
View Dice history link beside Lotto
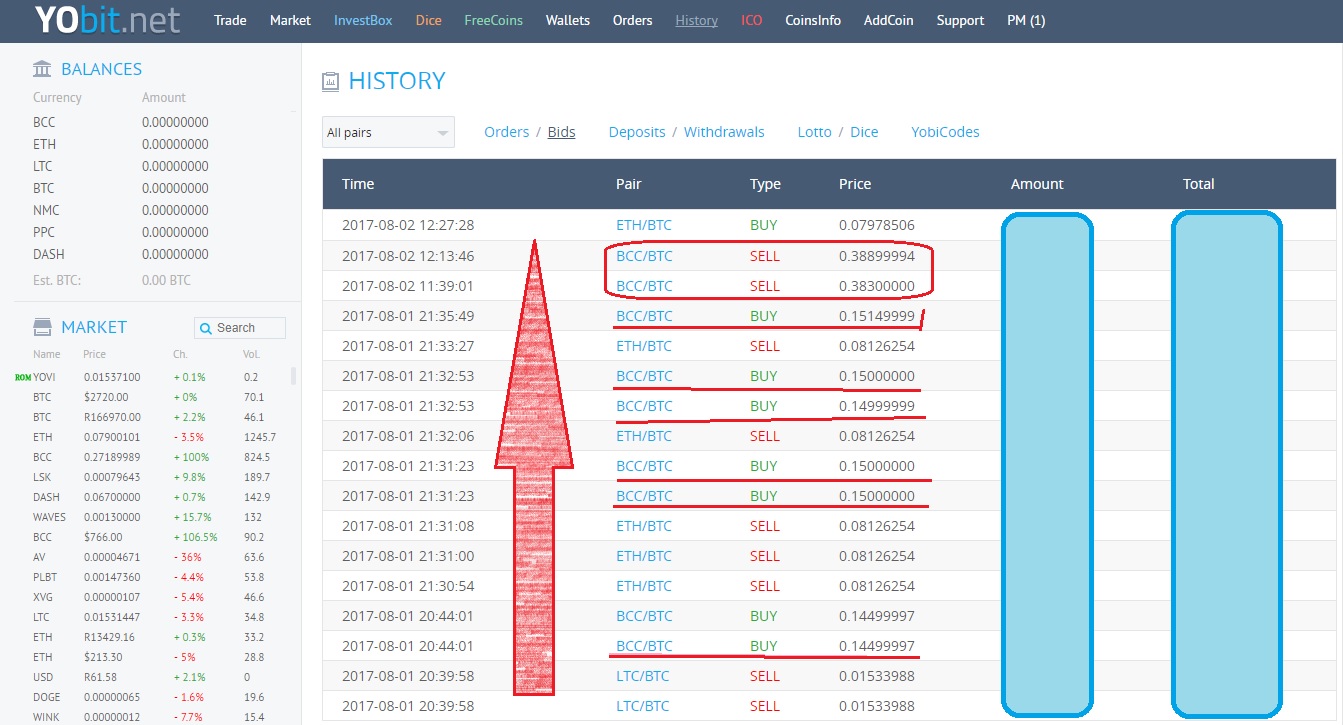coord(864,132)
